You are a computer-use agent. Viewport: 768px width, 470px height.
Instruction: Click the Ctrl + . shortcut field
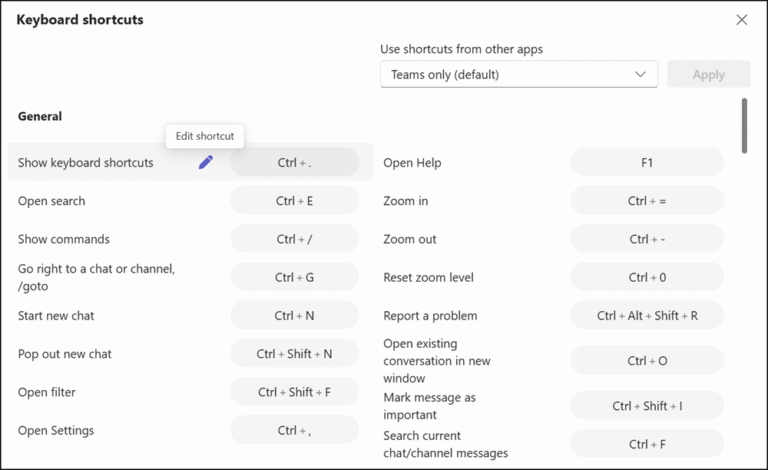coord(294,162)
